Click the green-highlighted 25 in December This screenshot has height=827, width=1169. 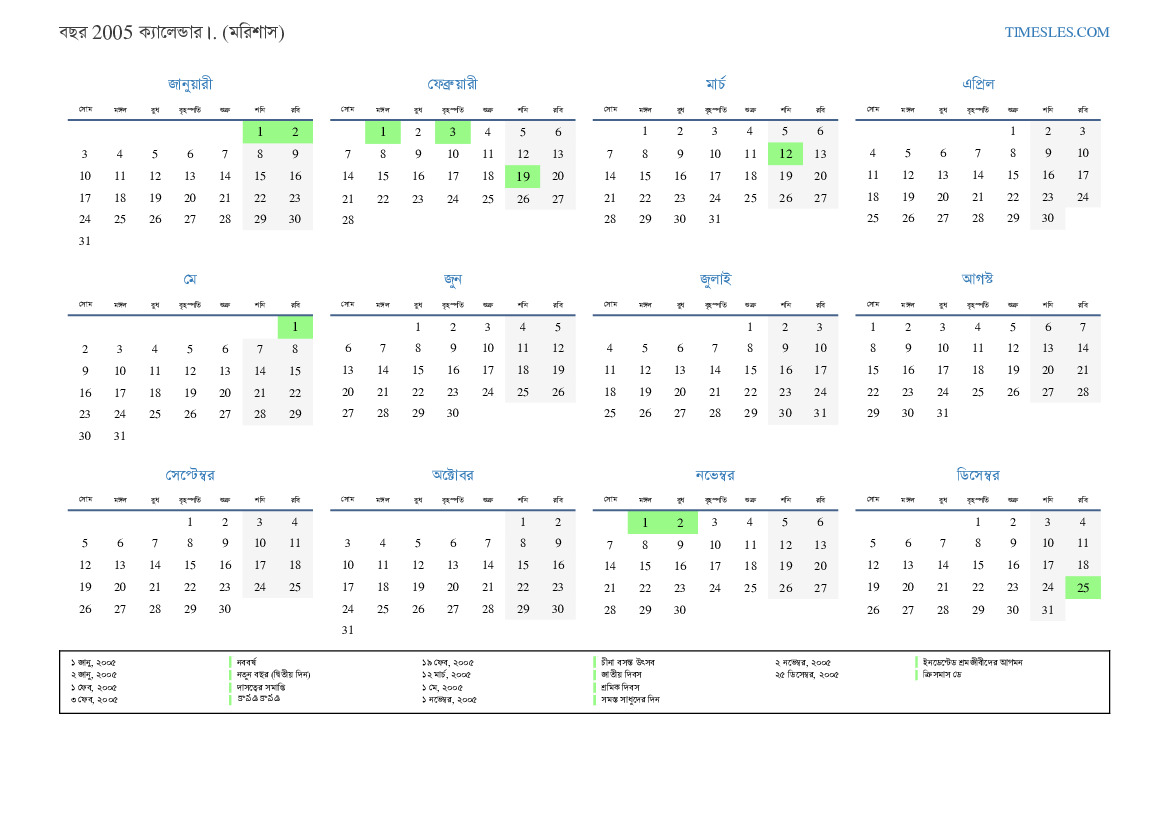[1083, 588]
